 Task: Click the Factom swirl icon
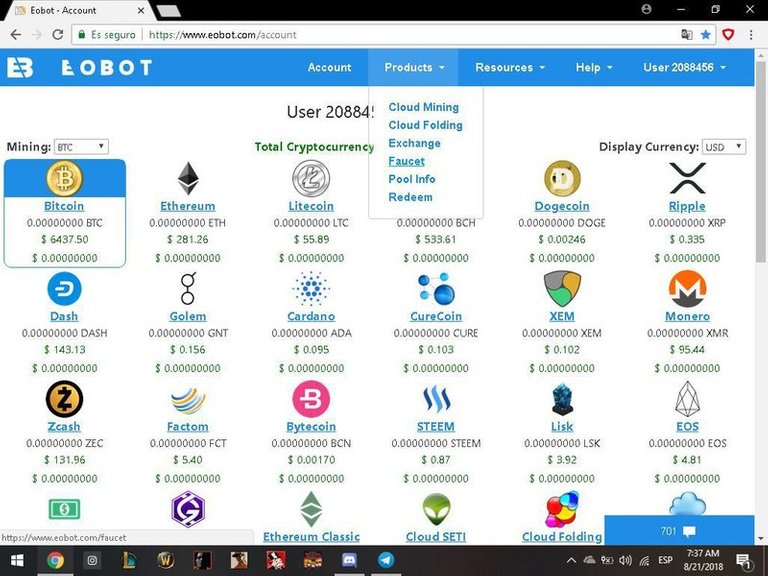coord(188,400)
